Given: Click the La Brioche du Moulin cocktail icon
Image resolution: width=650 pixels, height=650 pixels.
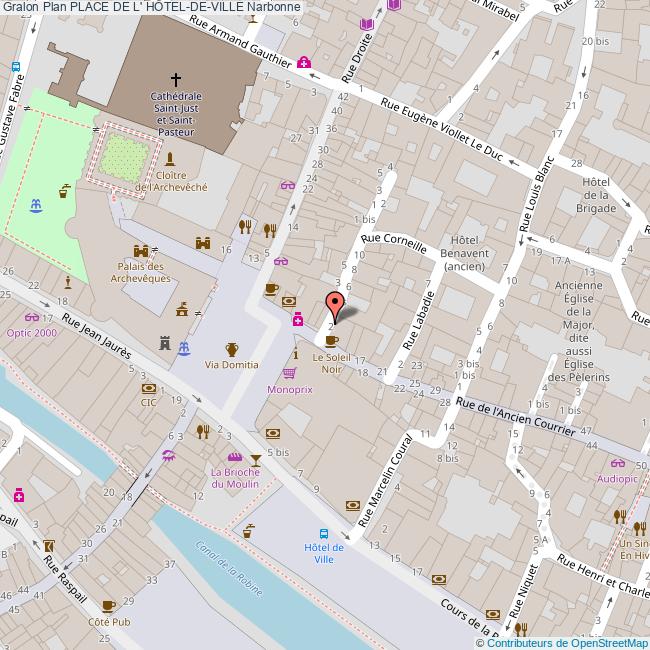Looking at the screenshot, I should tap(256, 458).
